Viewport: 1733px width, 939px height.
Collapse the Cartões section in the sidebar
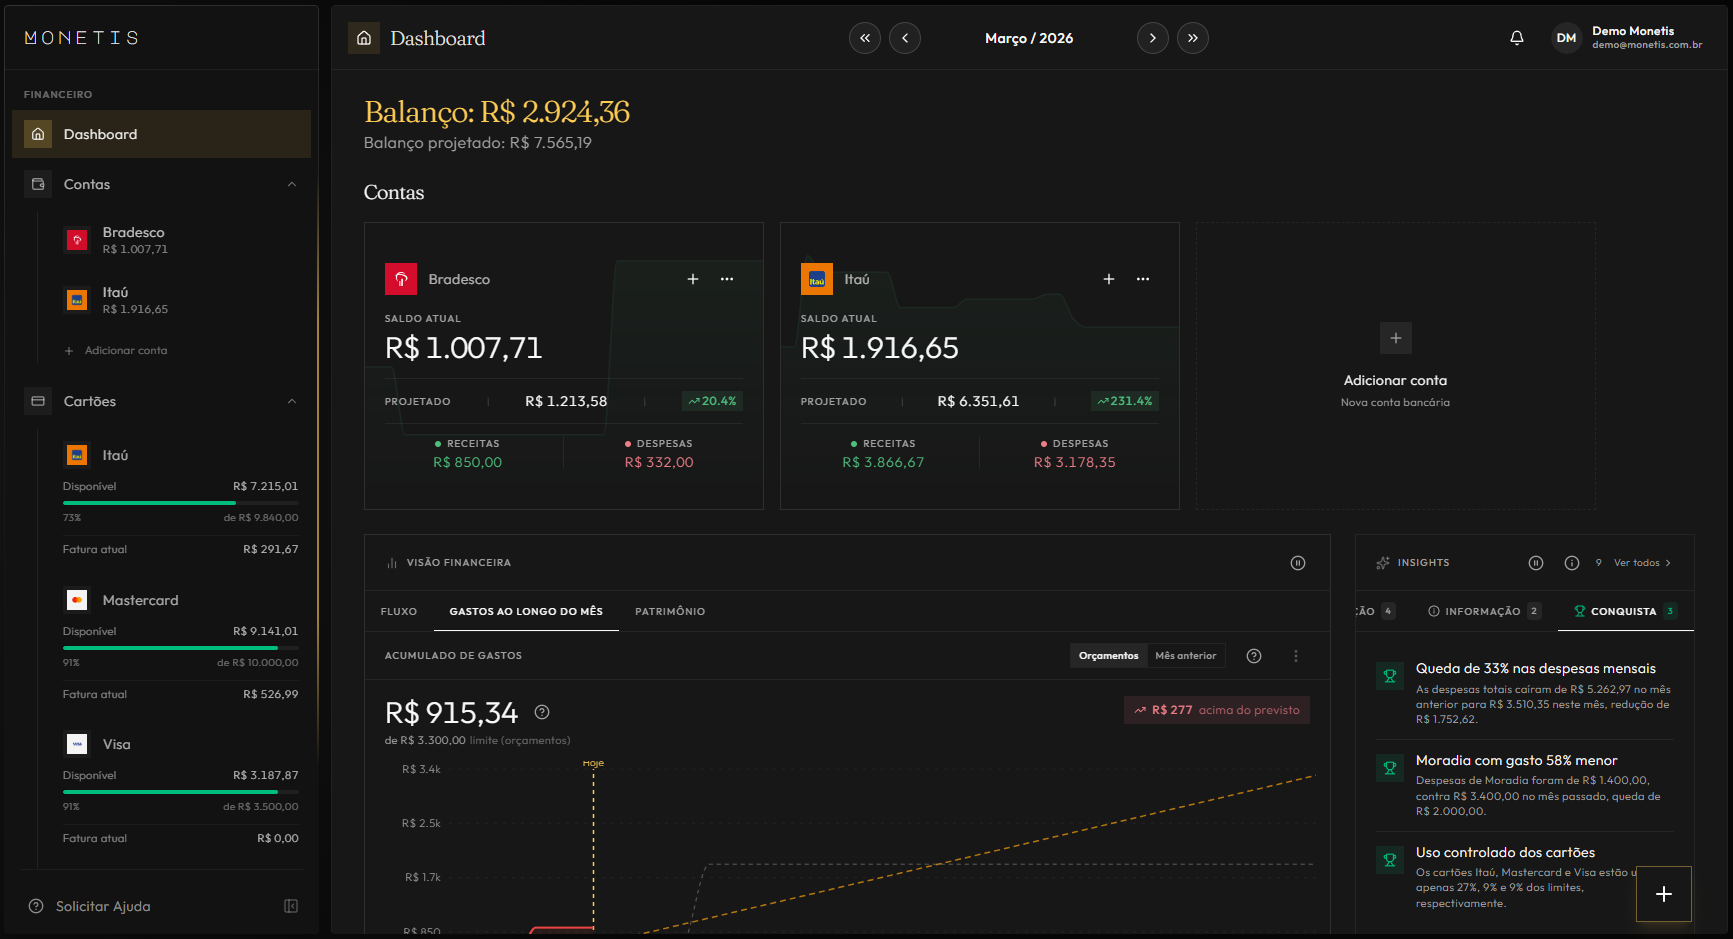pyautogui.click(x=292, y=401)
